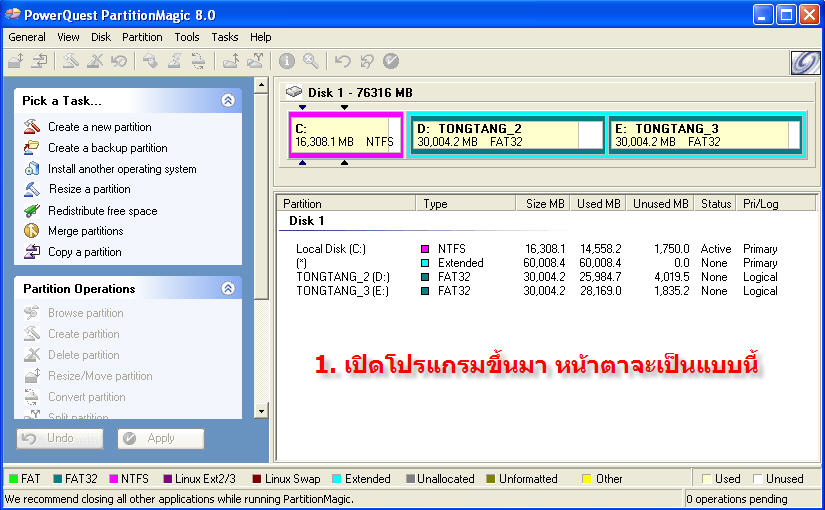Click the magenta NTFS legend swatch

pos(113,478)
